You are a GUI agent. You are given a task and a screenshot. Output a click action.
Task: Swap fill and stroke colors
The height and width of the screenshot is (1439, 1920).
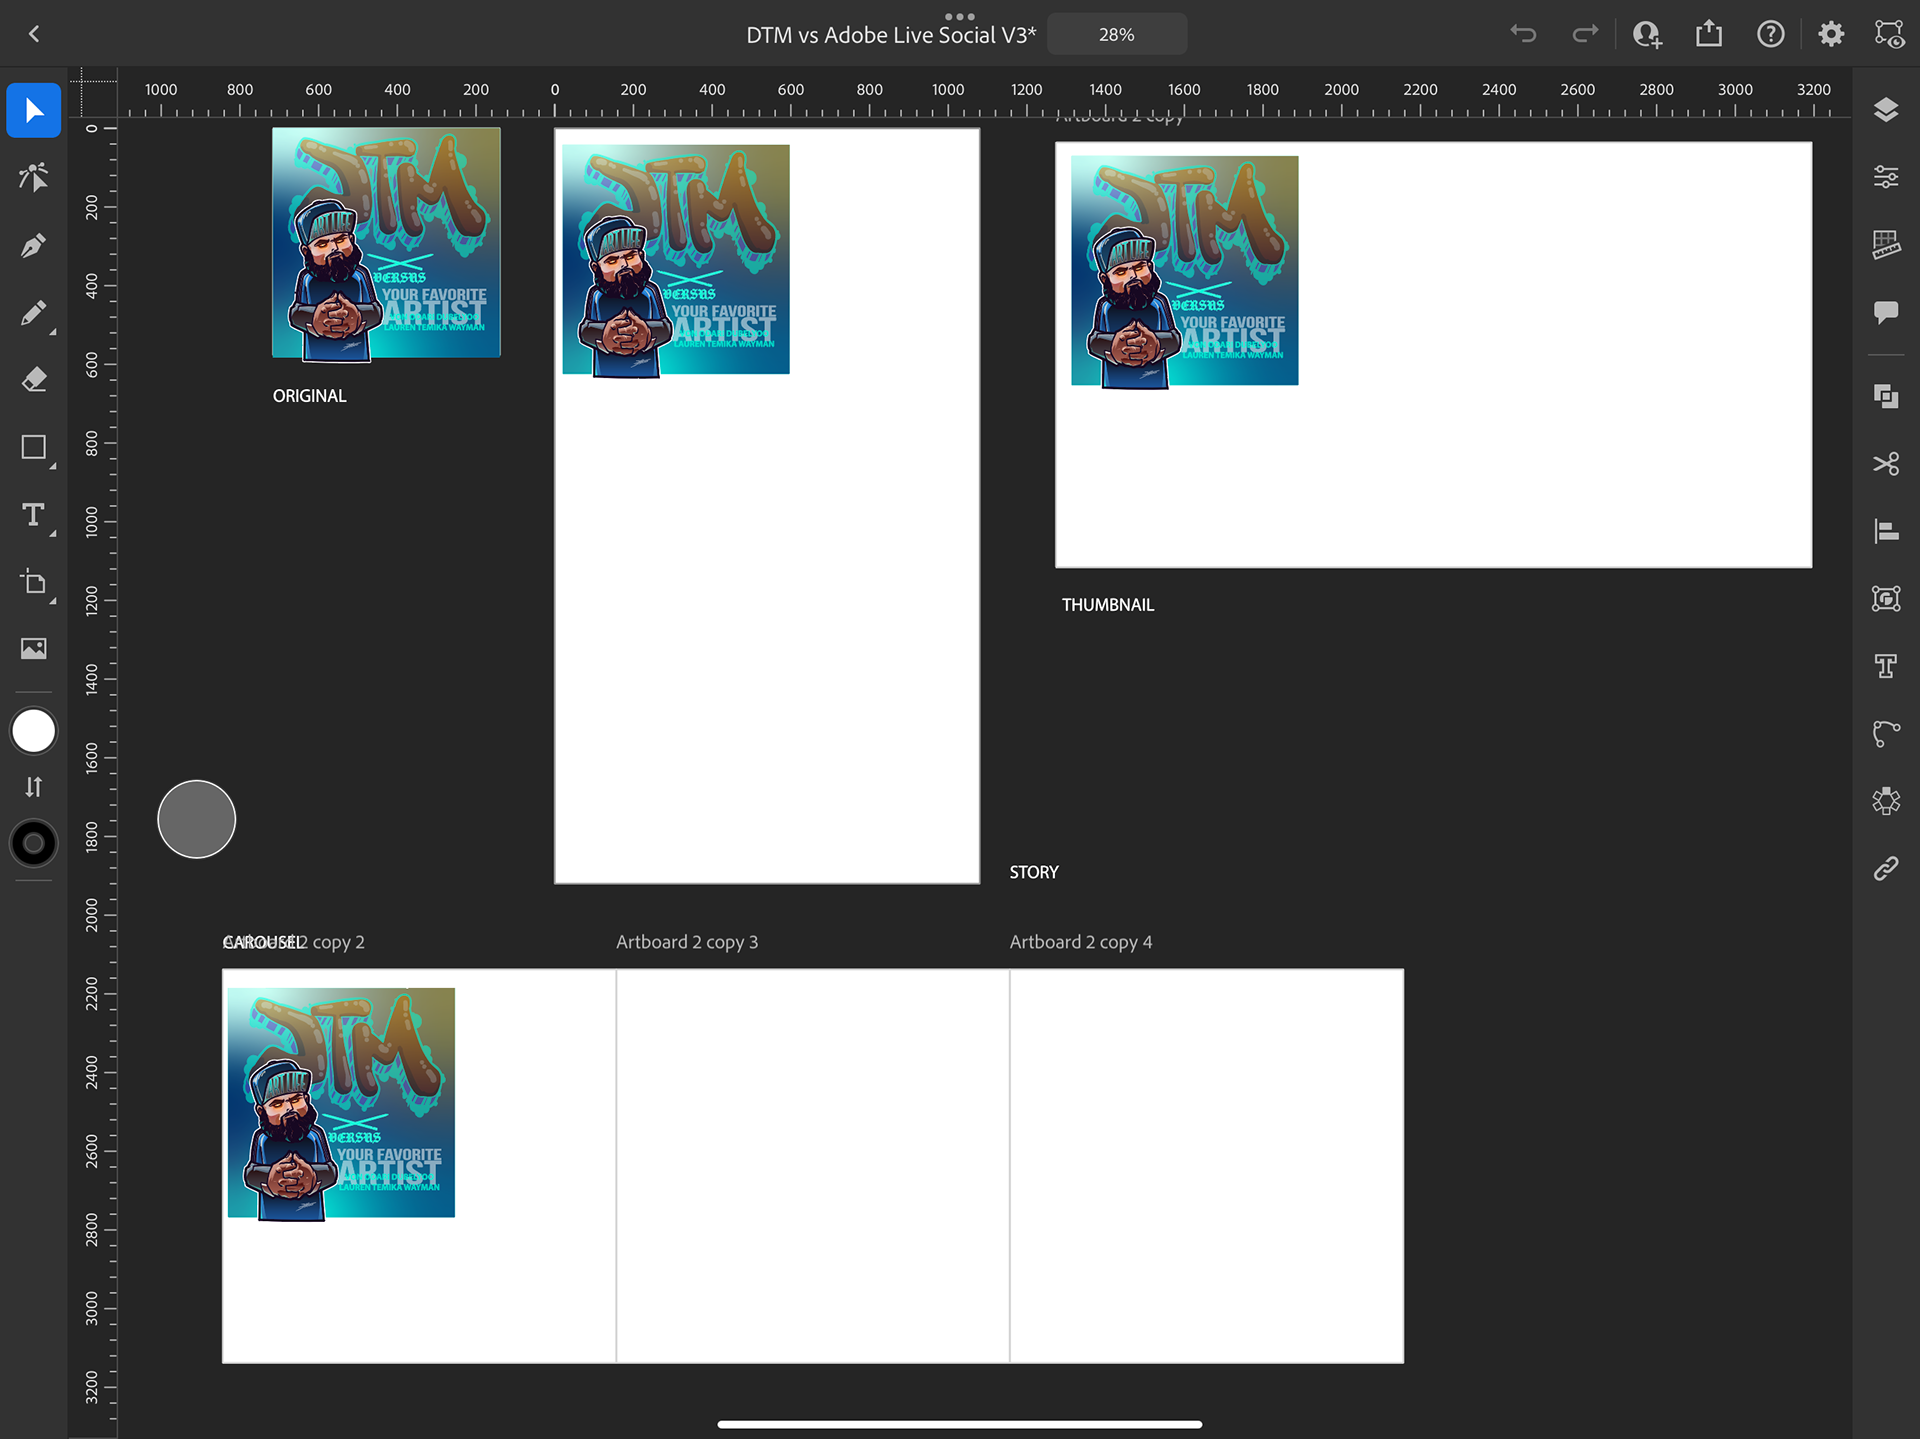(x=34, y=787)
